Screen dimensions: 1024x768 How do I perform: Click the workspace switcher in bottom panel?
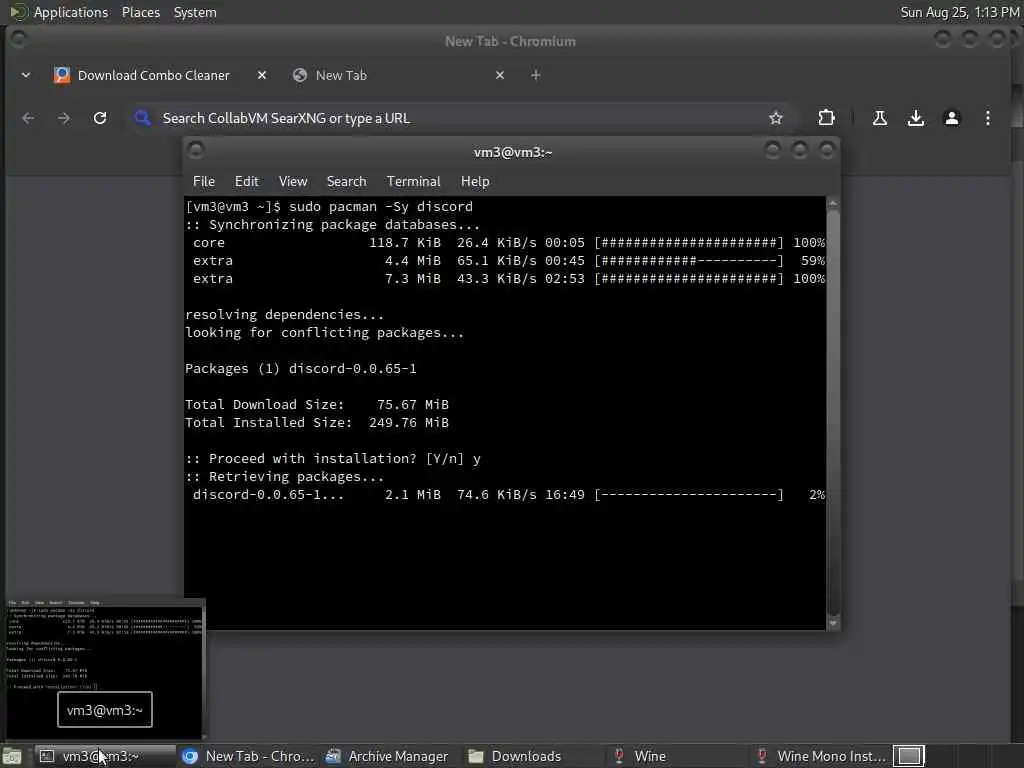908,756
